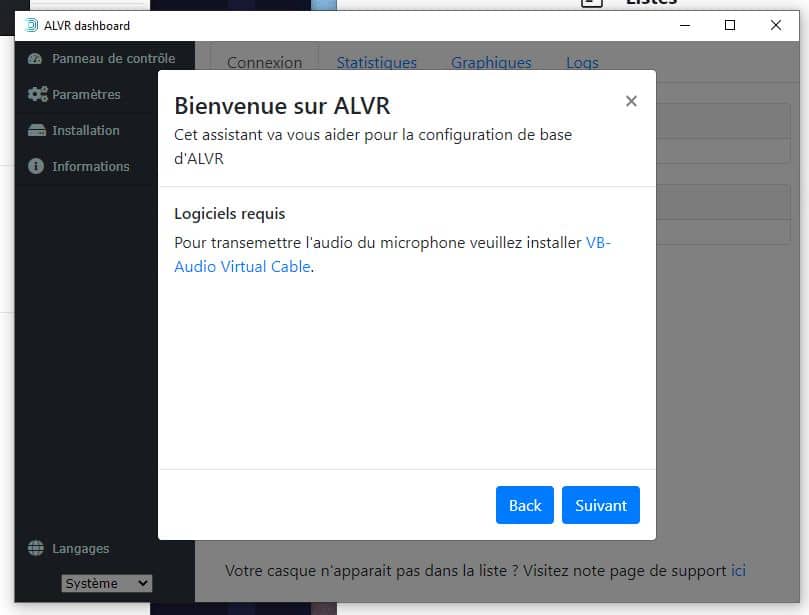Open the VB-Audio Virtual Cable link

point(242,267)
